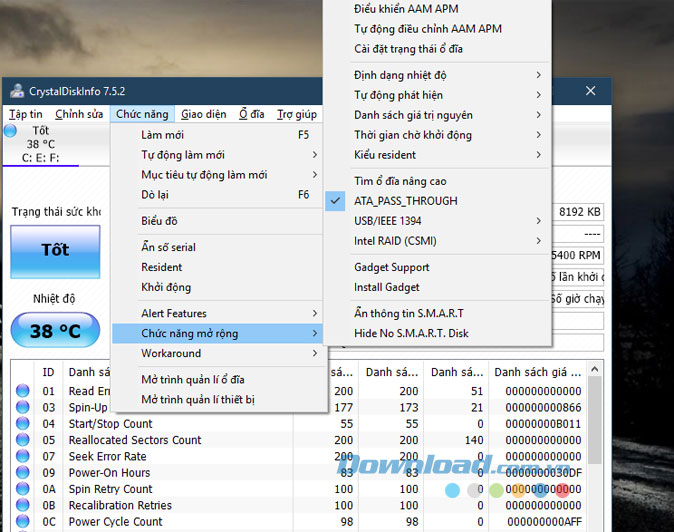The image size is (674, 532).
Task: Click the status circle for Read Error Rate row
Action: coord(22,391)
